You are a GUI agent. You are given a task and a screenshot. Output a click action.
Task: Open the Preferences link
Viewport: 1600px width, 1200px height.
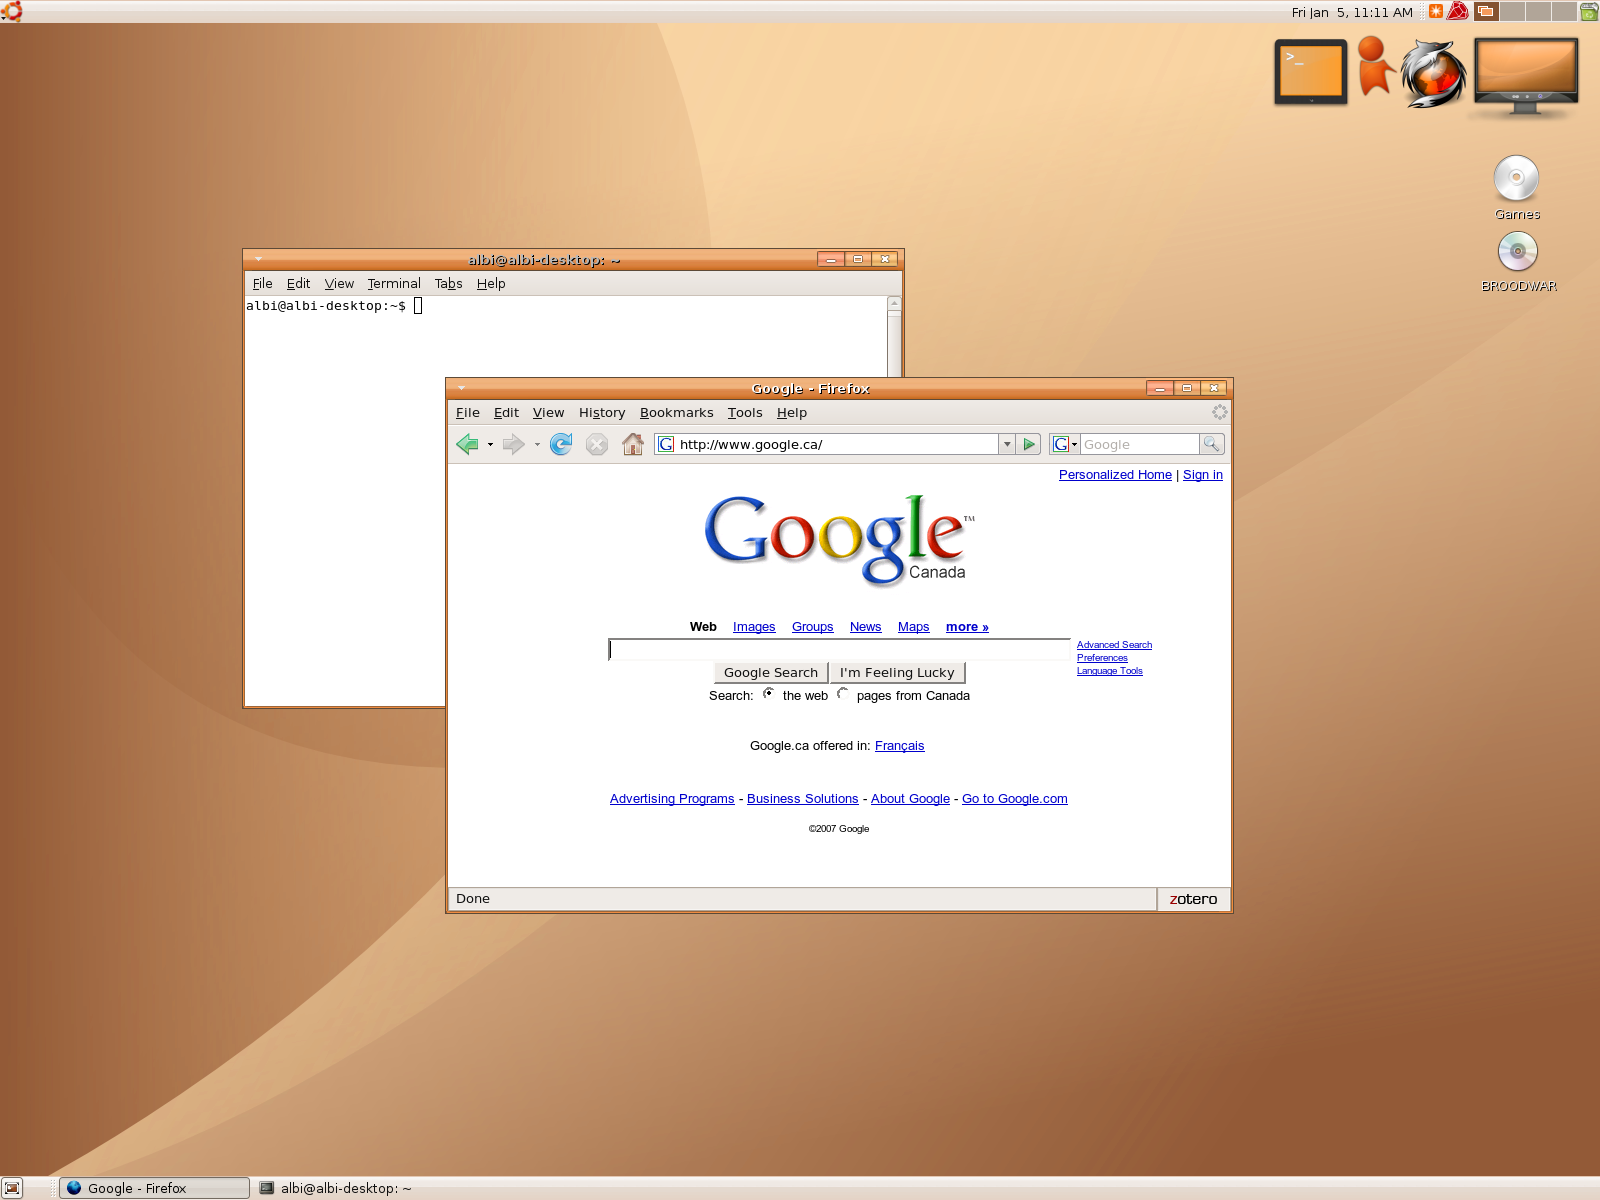click(x=1102, y=658)
